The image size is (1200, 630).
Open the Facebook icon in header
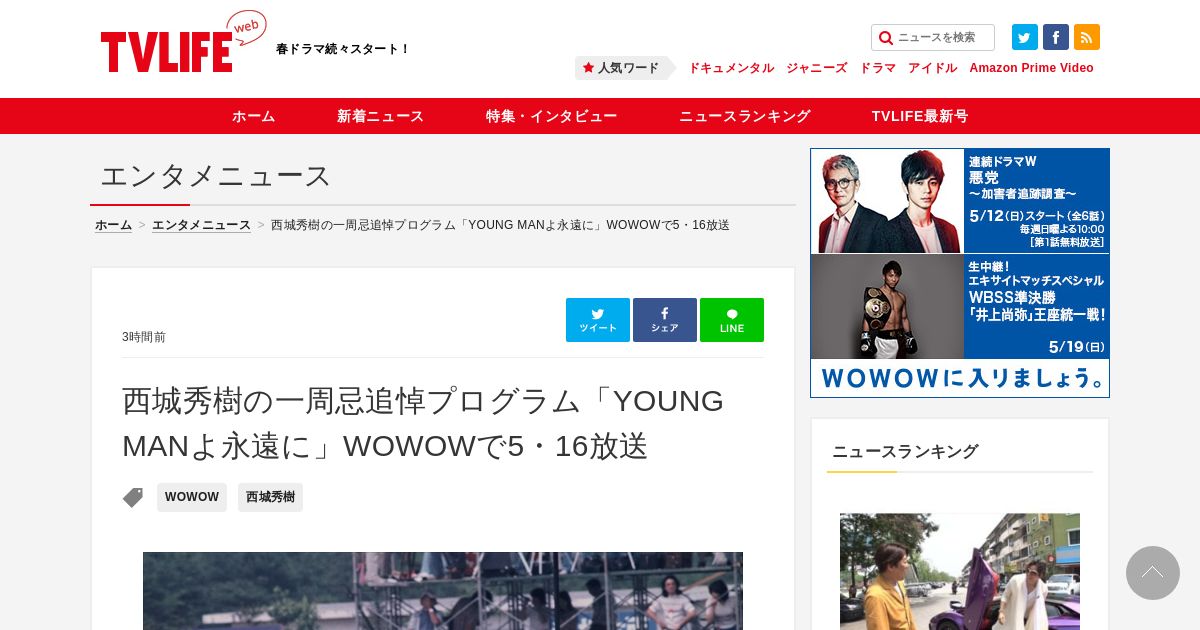[1056, 37]
